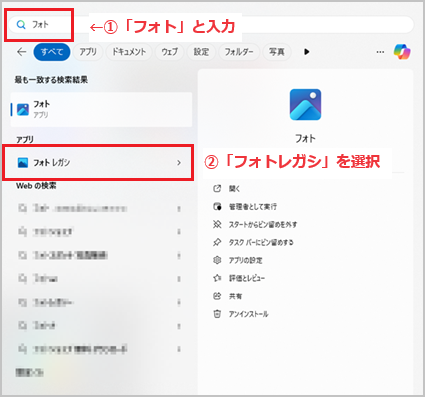Click the pin-to-taskbar pin icon

[217, 242]
